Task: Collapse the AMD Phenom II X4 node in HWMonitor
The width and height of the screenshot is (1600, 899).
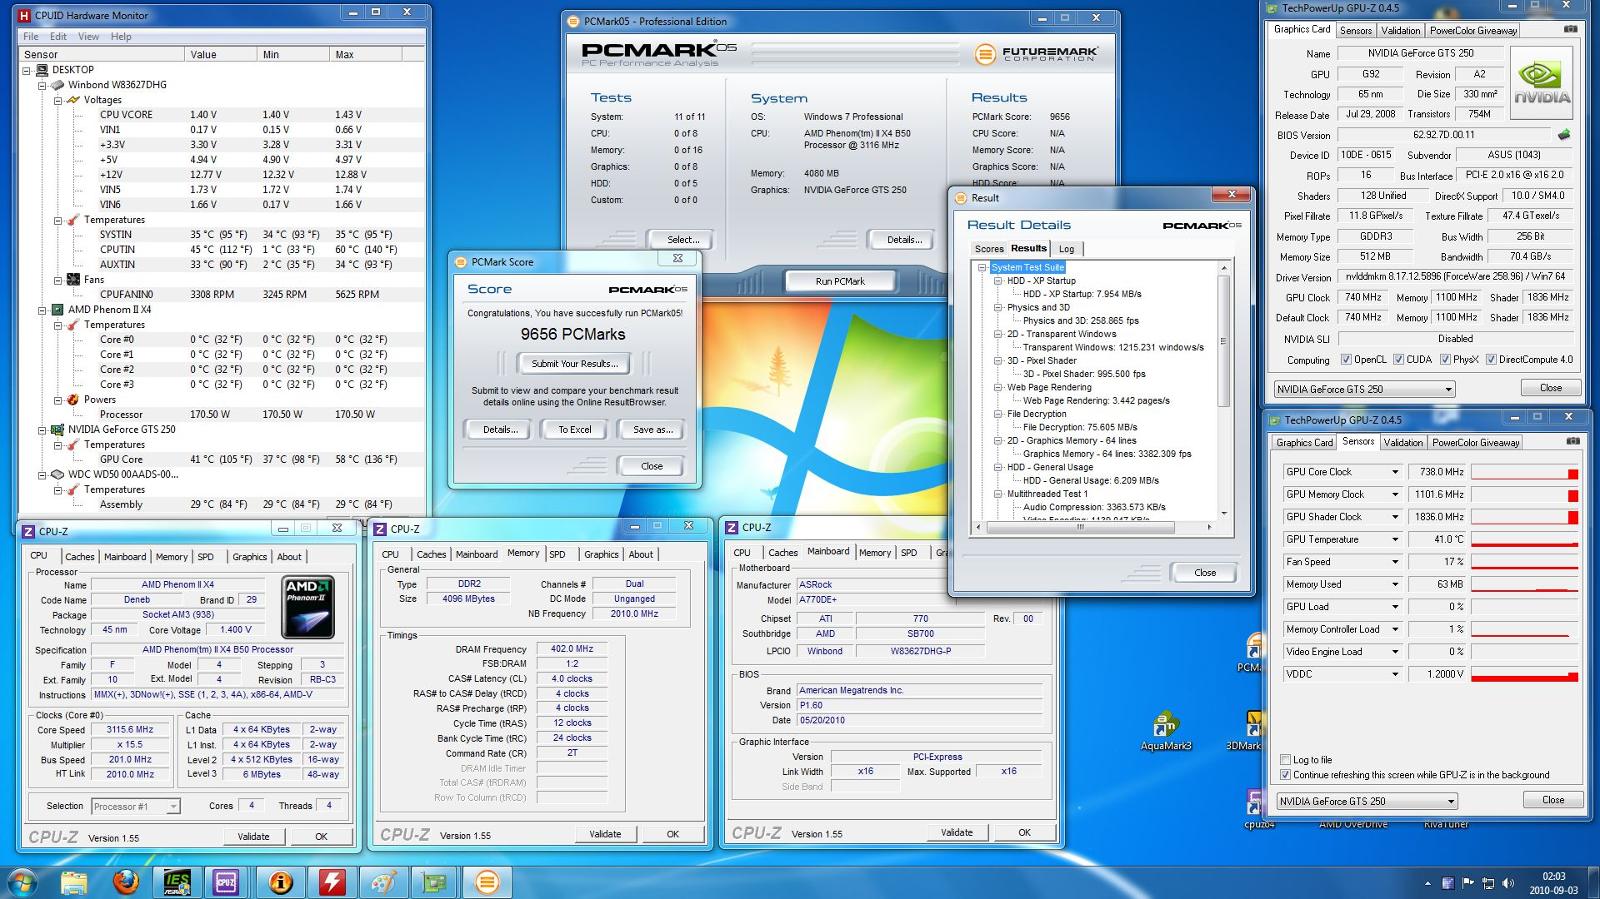Action: coord(43,310)
